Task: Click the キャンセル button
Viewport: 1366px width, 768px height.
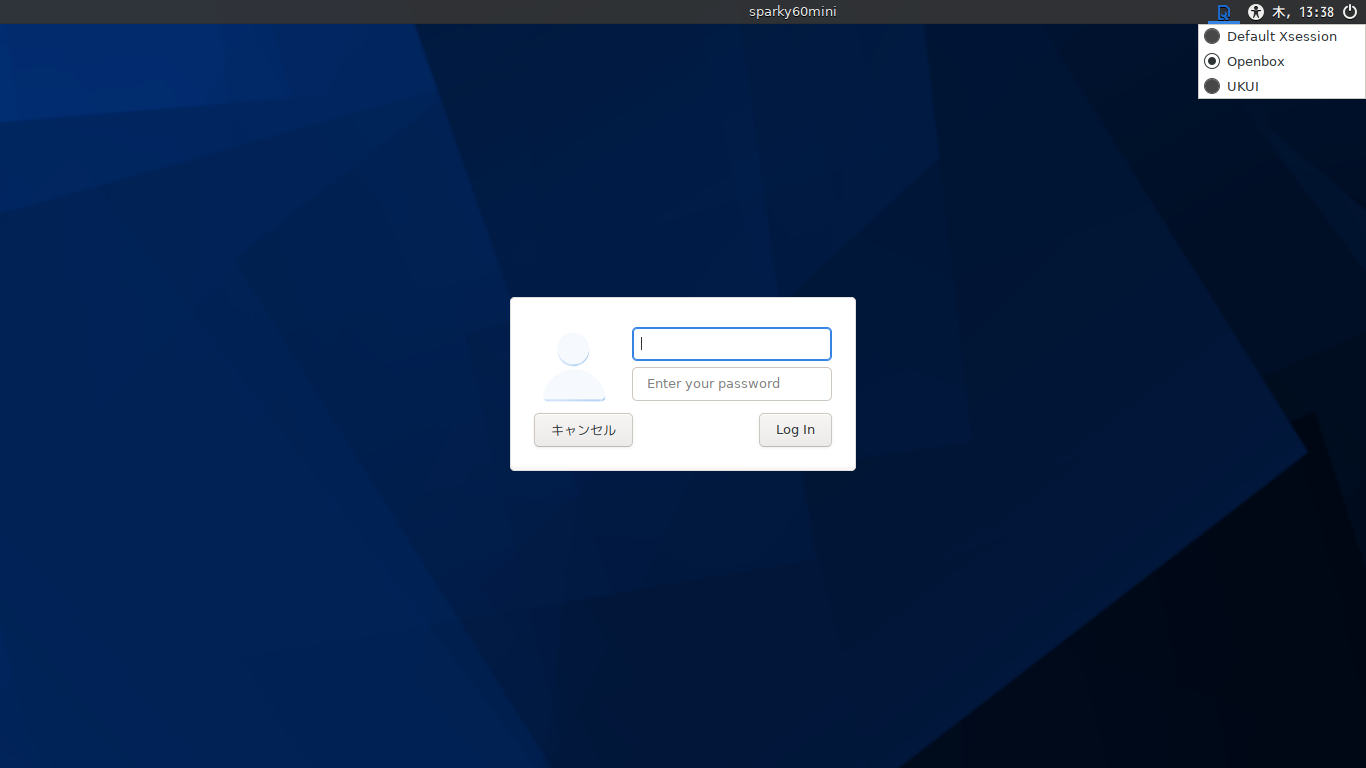Action: (583, 430)
